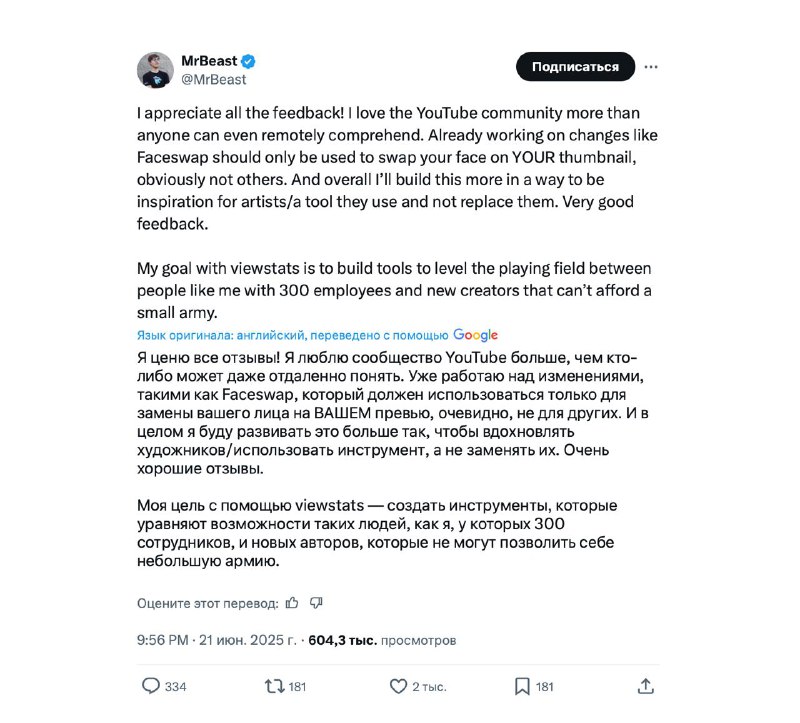Click the 2 тыс. likes count
Screen dimensions: 800x723
429,687
